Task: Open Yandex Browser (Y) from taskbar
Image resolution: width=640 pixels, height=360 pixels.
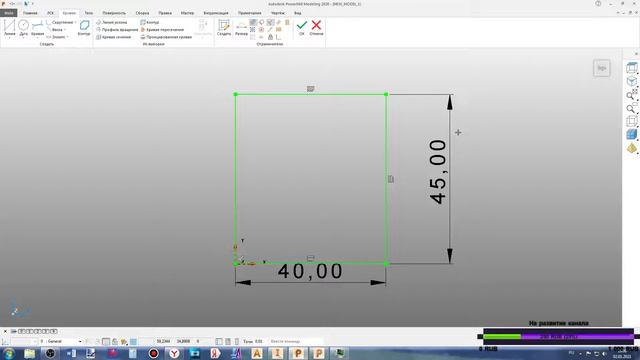Action: pyautogui.click(x=174, y=353)
